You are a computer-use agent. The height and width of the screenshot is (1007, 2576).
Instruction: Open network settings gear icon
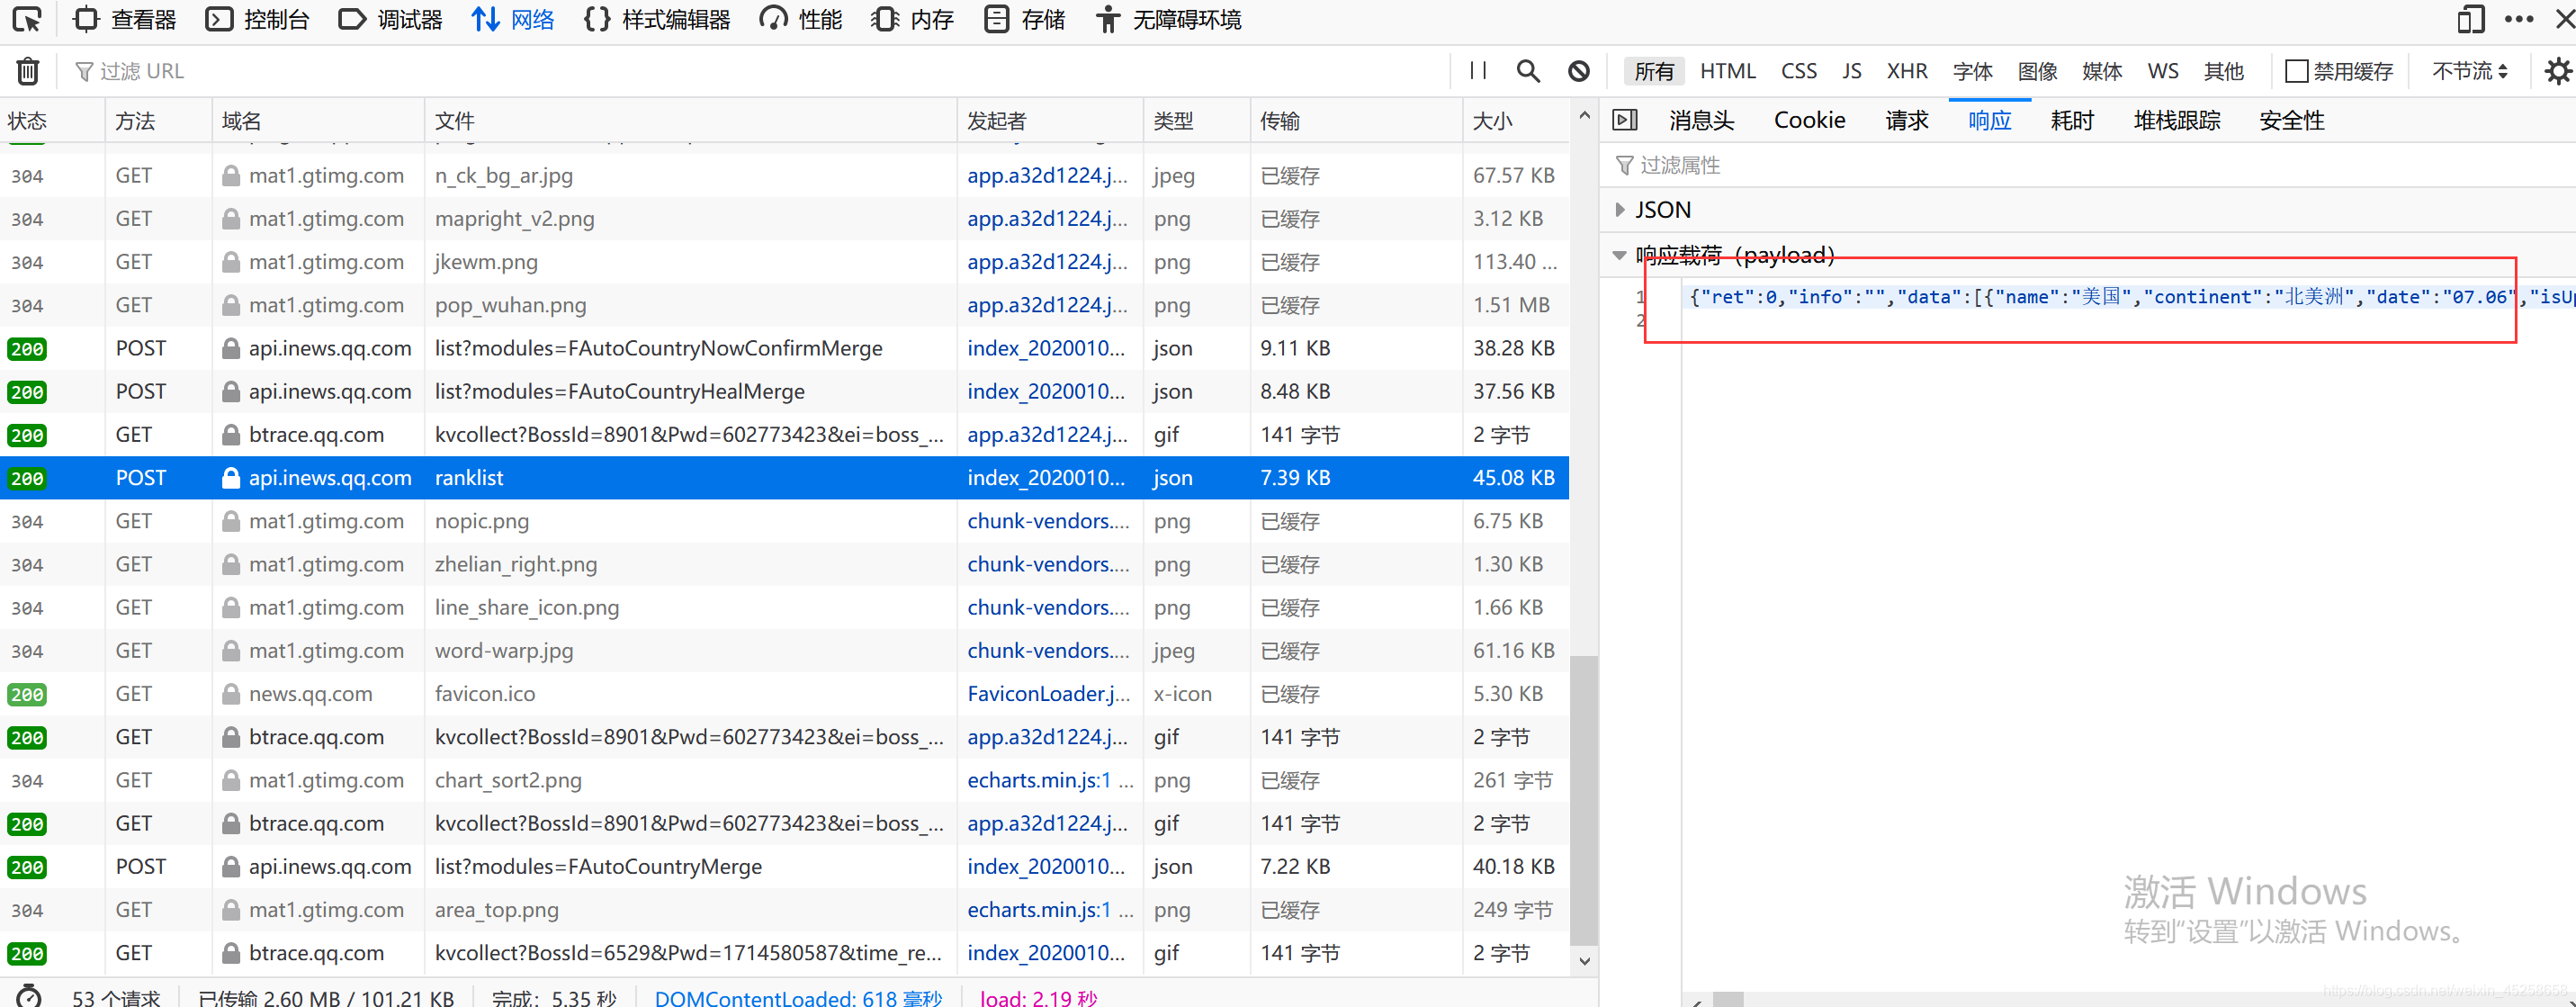[2557, 71]
